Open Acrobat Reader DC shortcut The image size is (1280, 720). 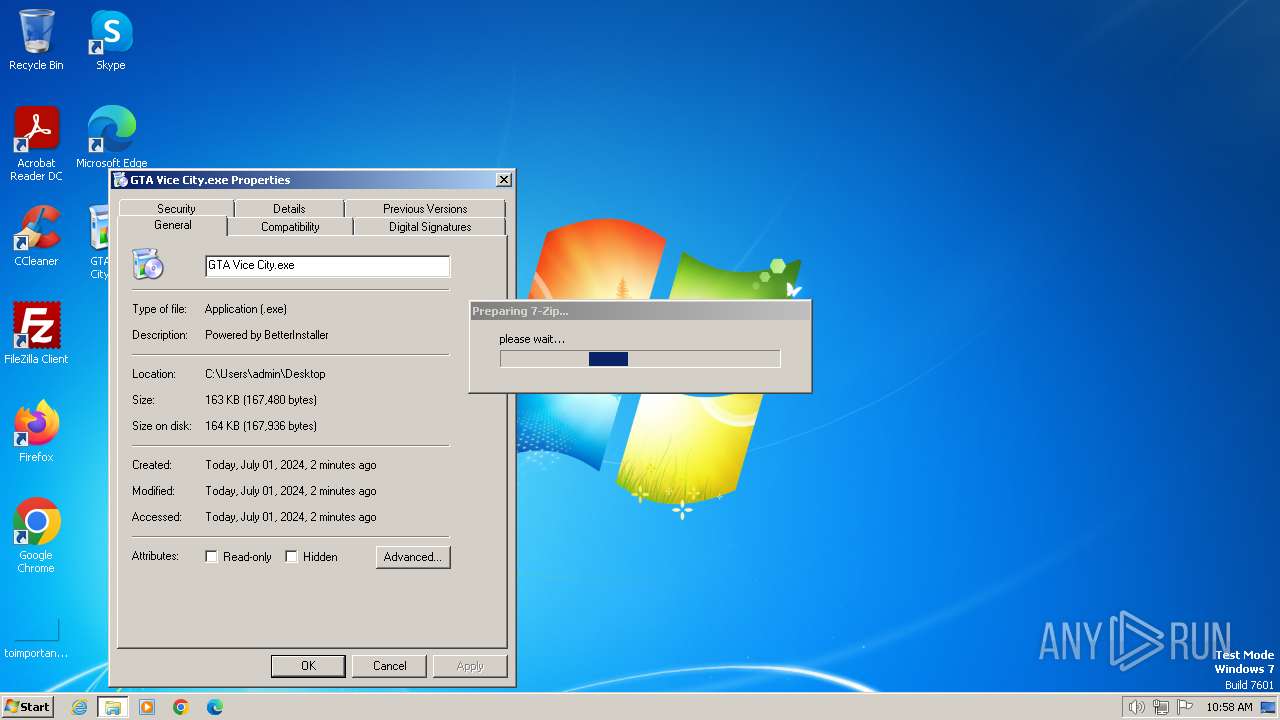(x=36, y=144)
